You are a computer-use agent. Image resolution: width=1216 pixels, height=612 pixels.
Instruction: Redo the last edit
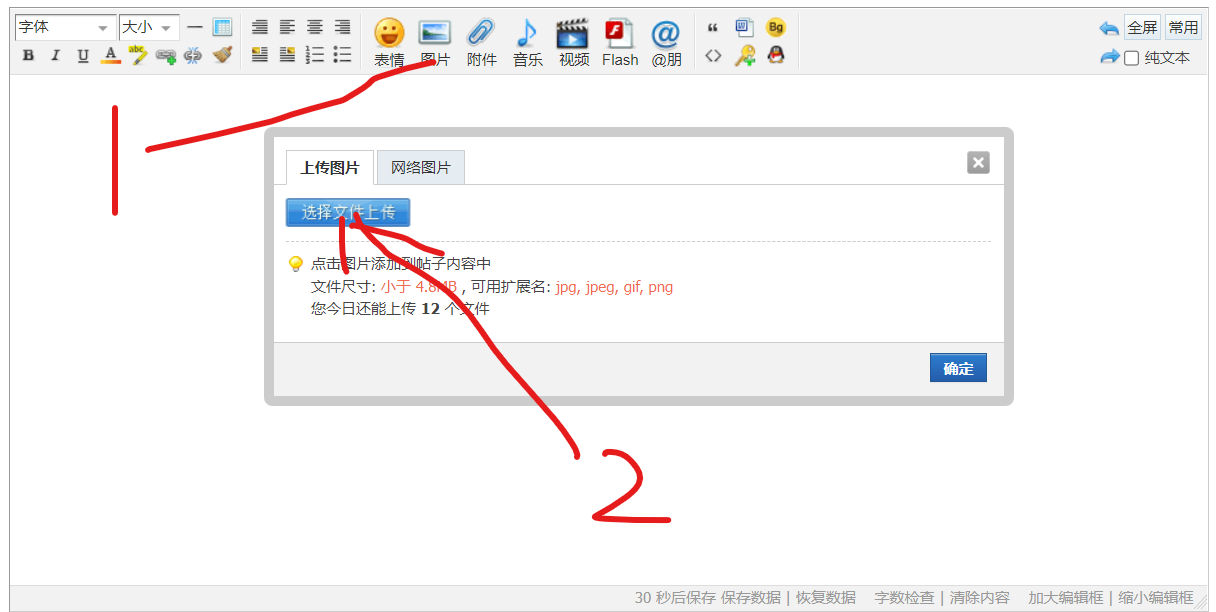tap(1109, 57)
